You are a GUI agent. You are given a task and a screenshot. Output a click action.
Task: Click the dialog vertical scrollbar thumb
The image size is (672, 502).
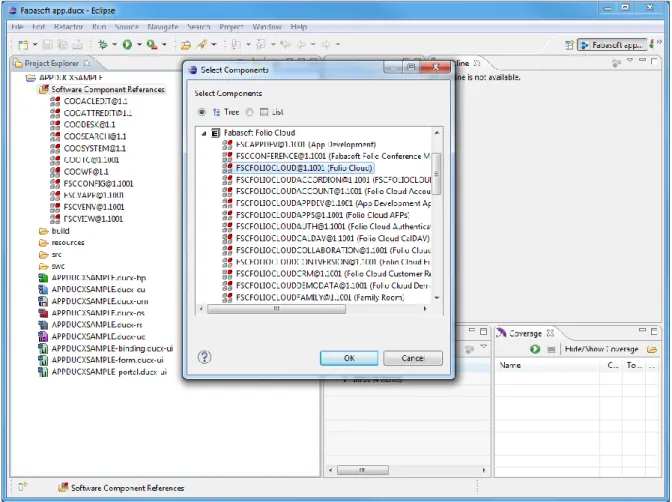point(436,174)
